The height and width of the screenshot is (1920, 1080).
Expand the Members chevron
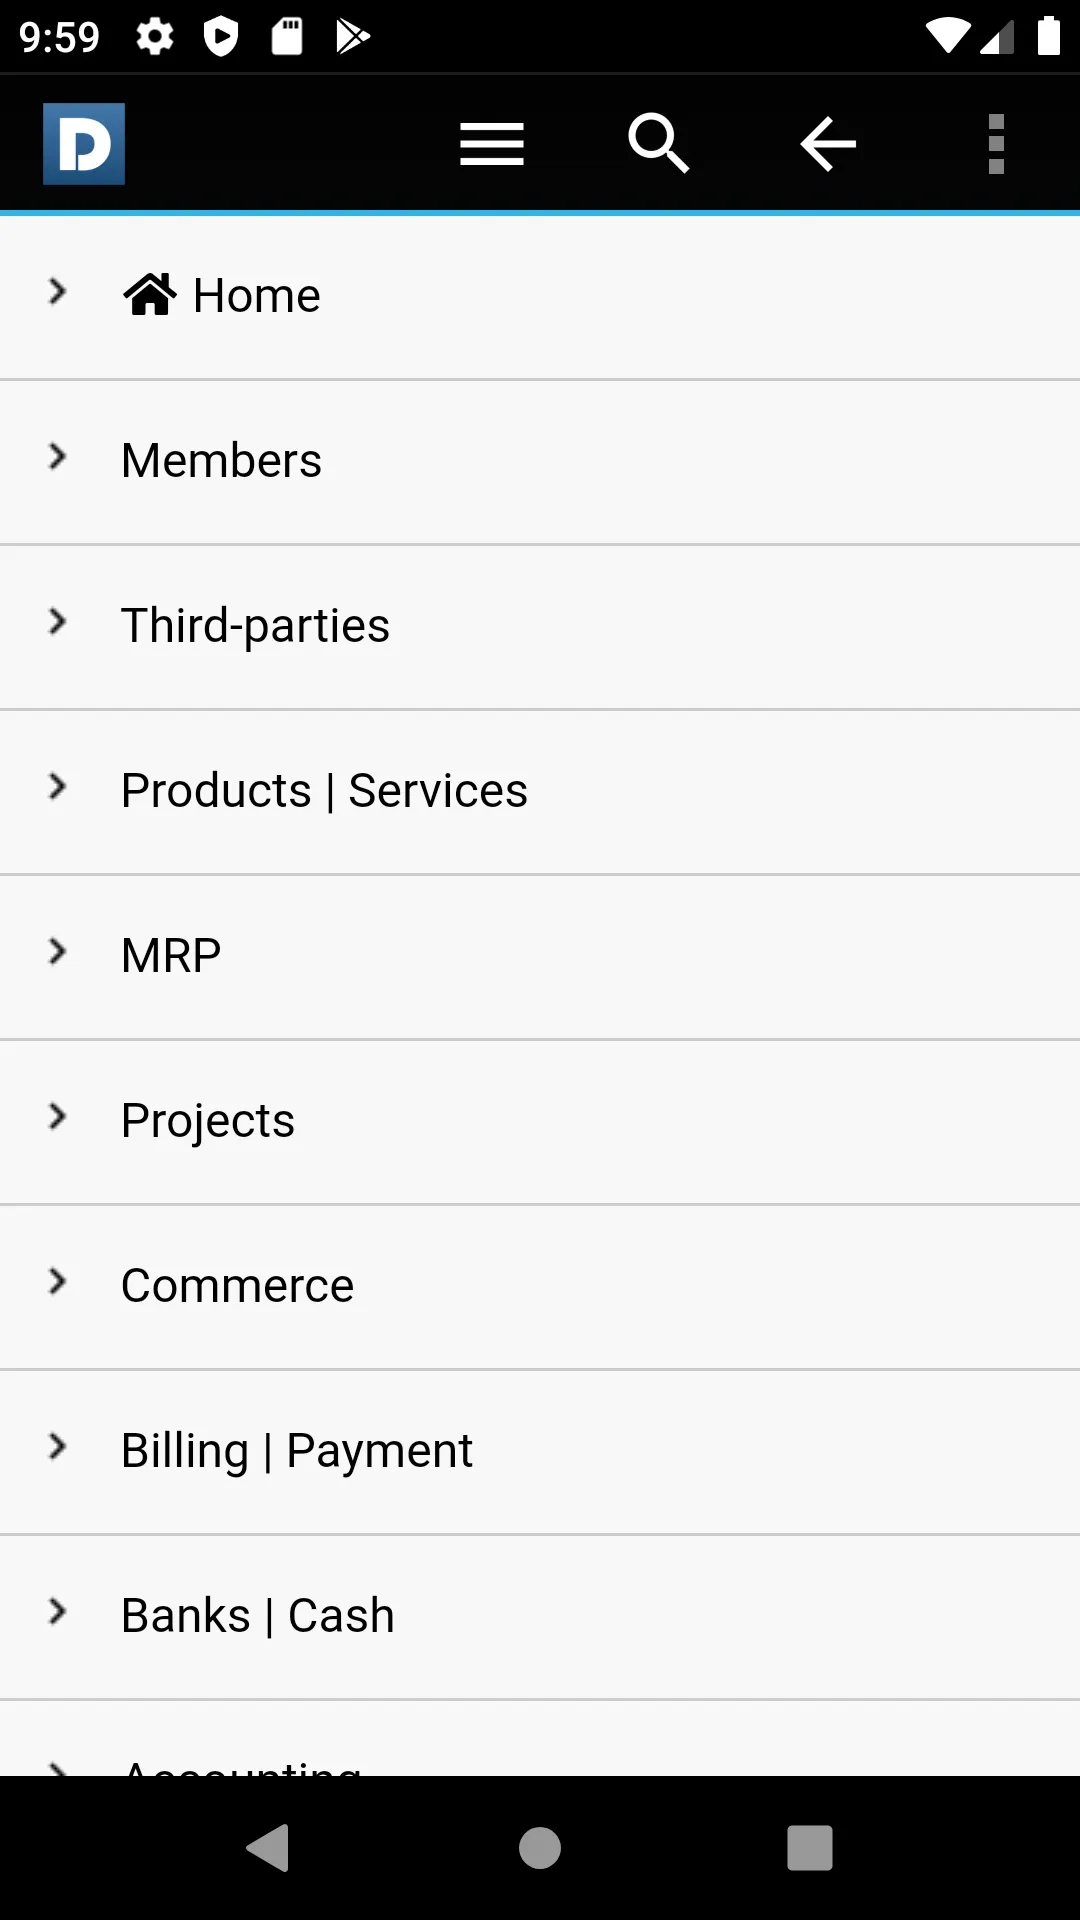click(x=58, y=457)
